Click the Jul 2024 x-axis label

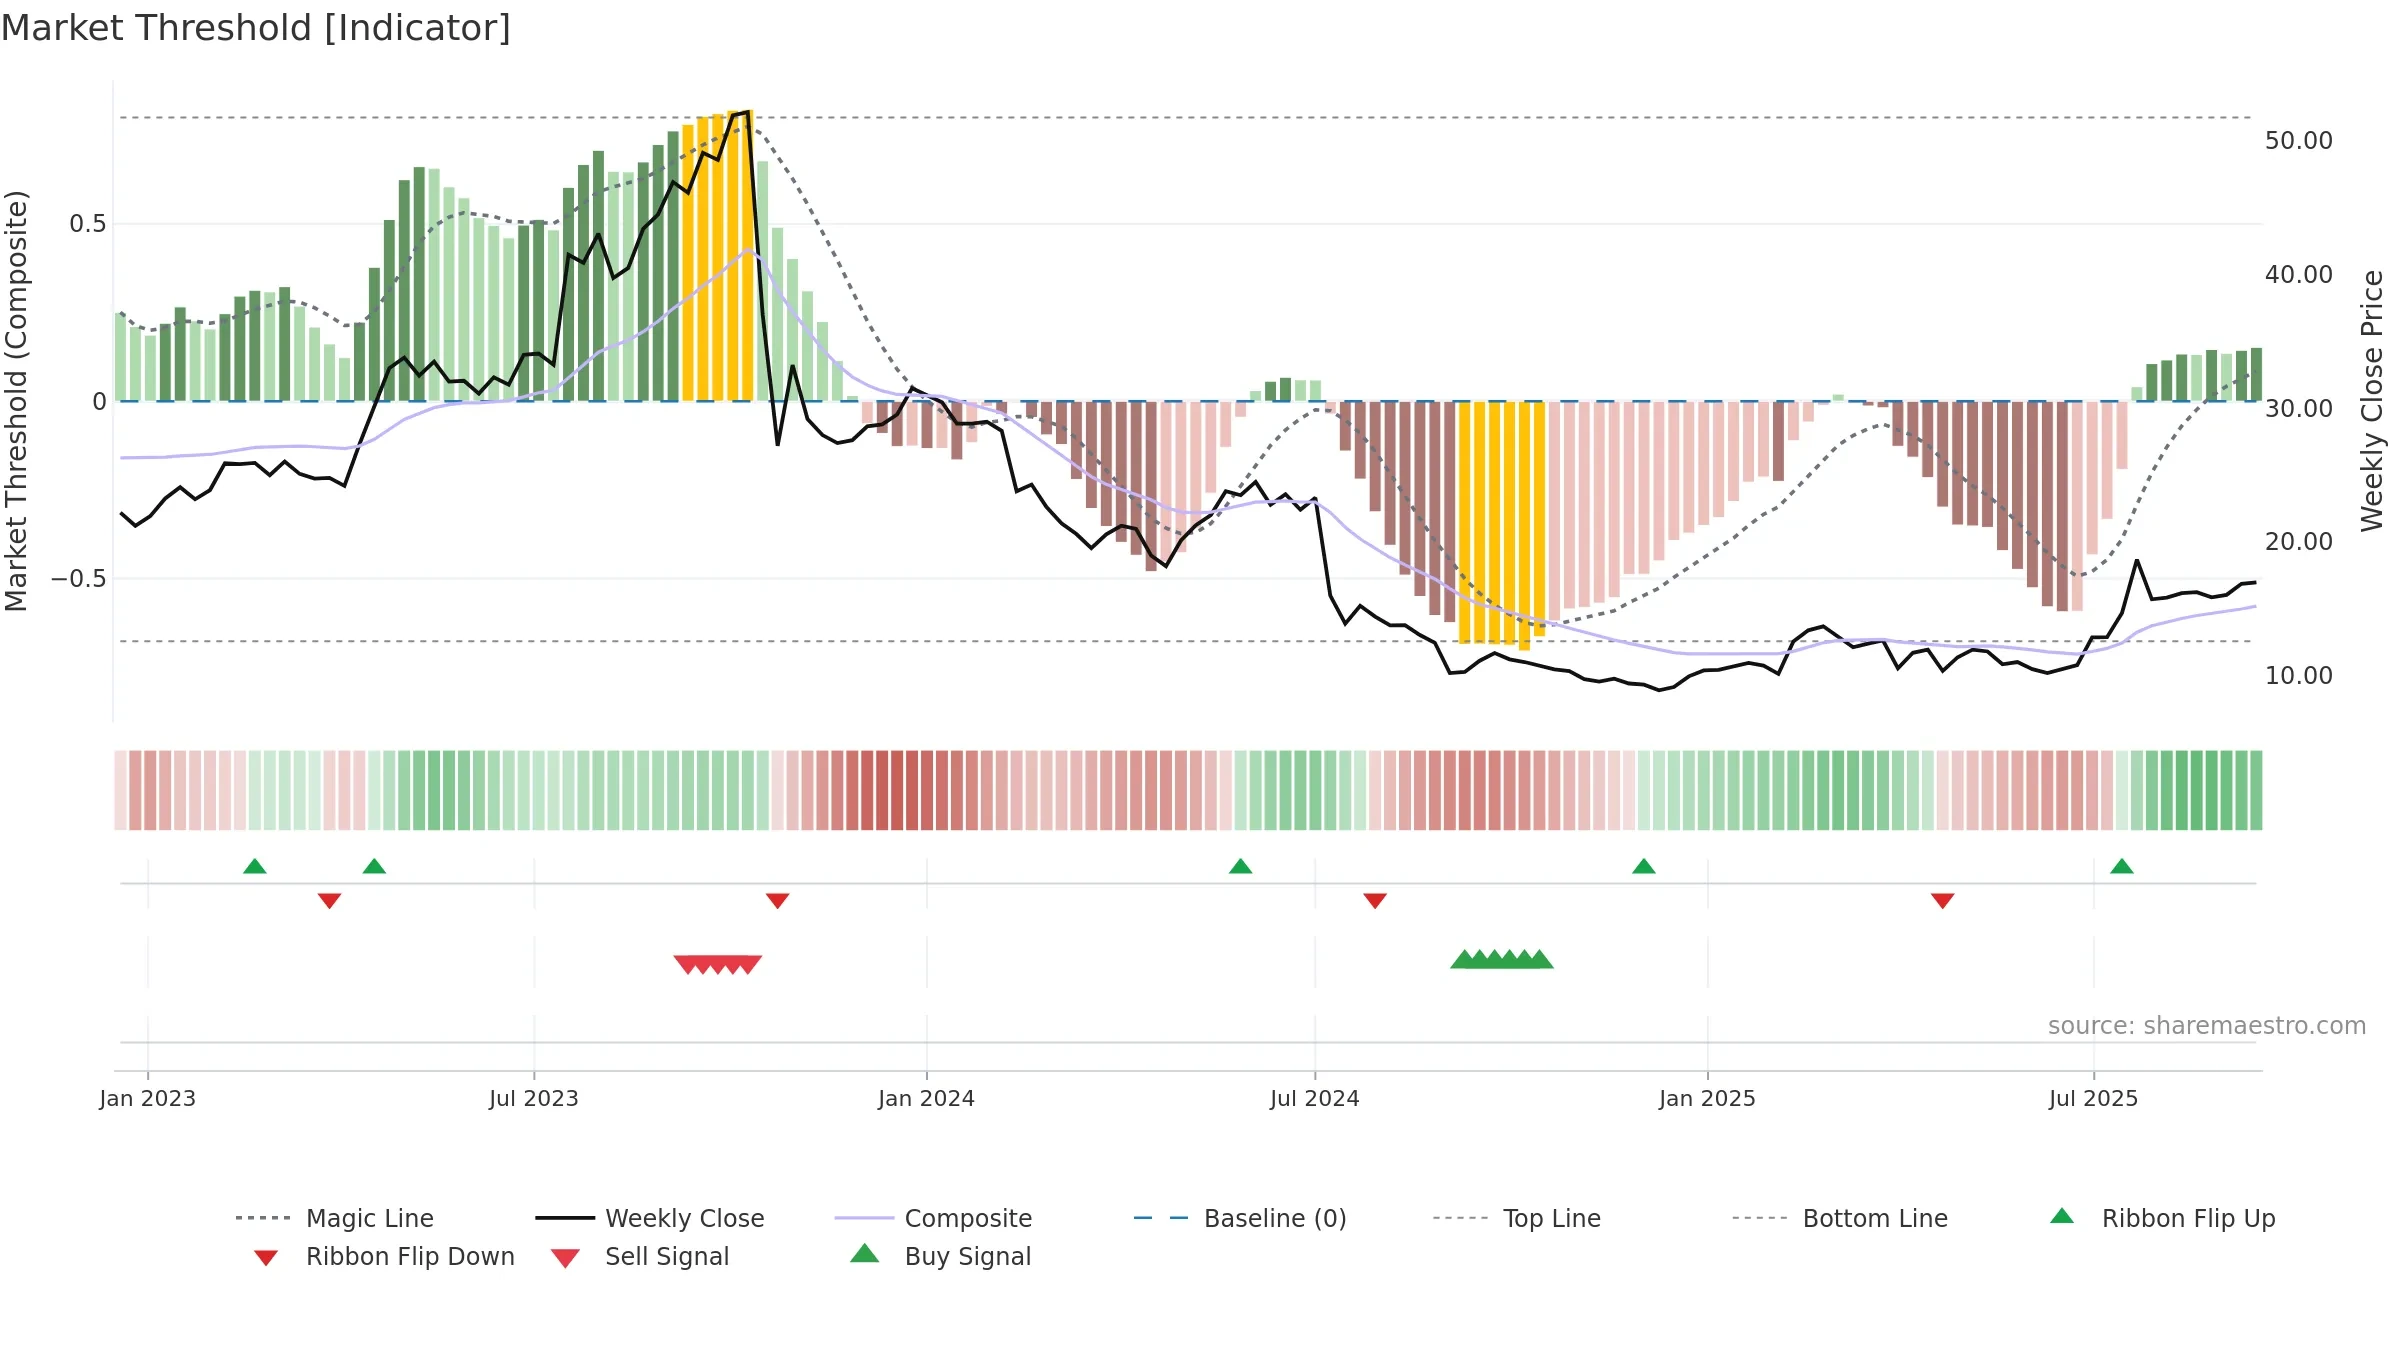[x=1315, y=1099]
